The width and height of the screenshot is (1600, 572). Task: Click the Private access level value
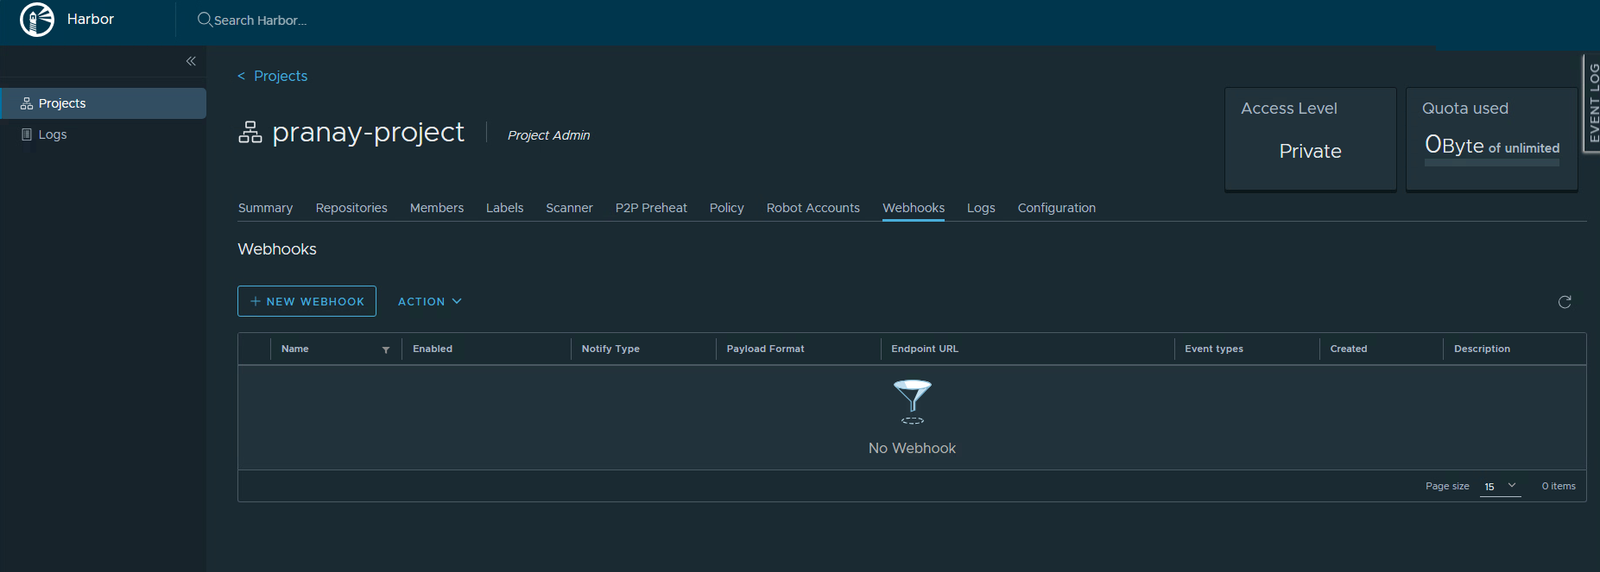[x=1310, y=151]
